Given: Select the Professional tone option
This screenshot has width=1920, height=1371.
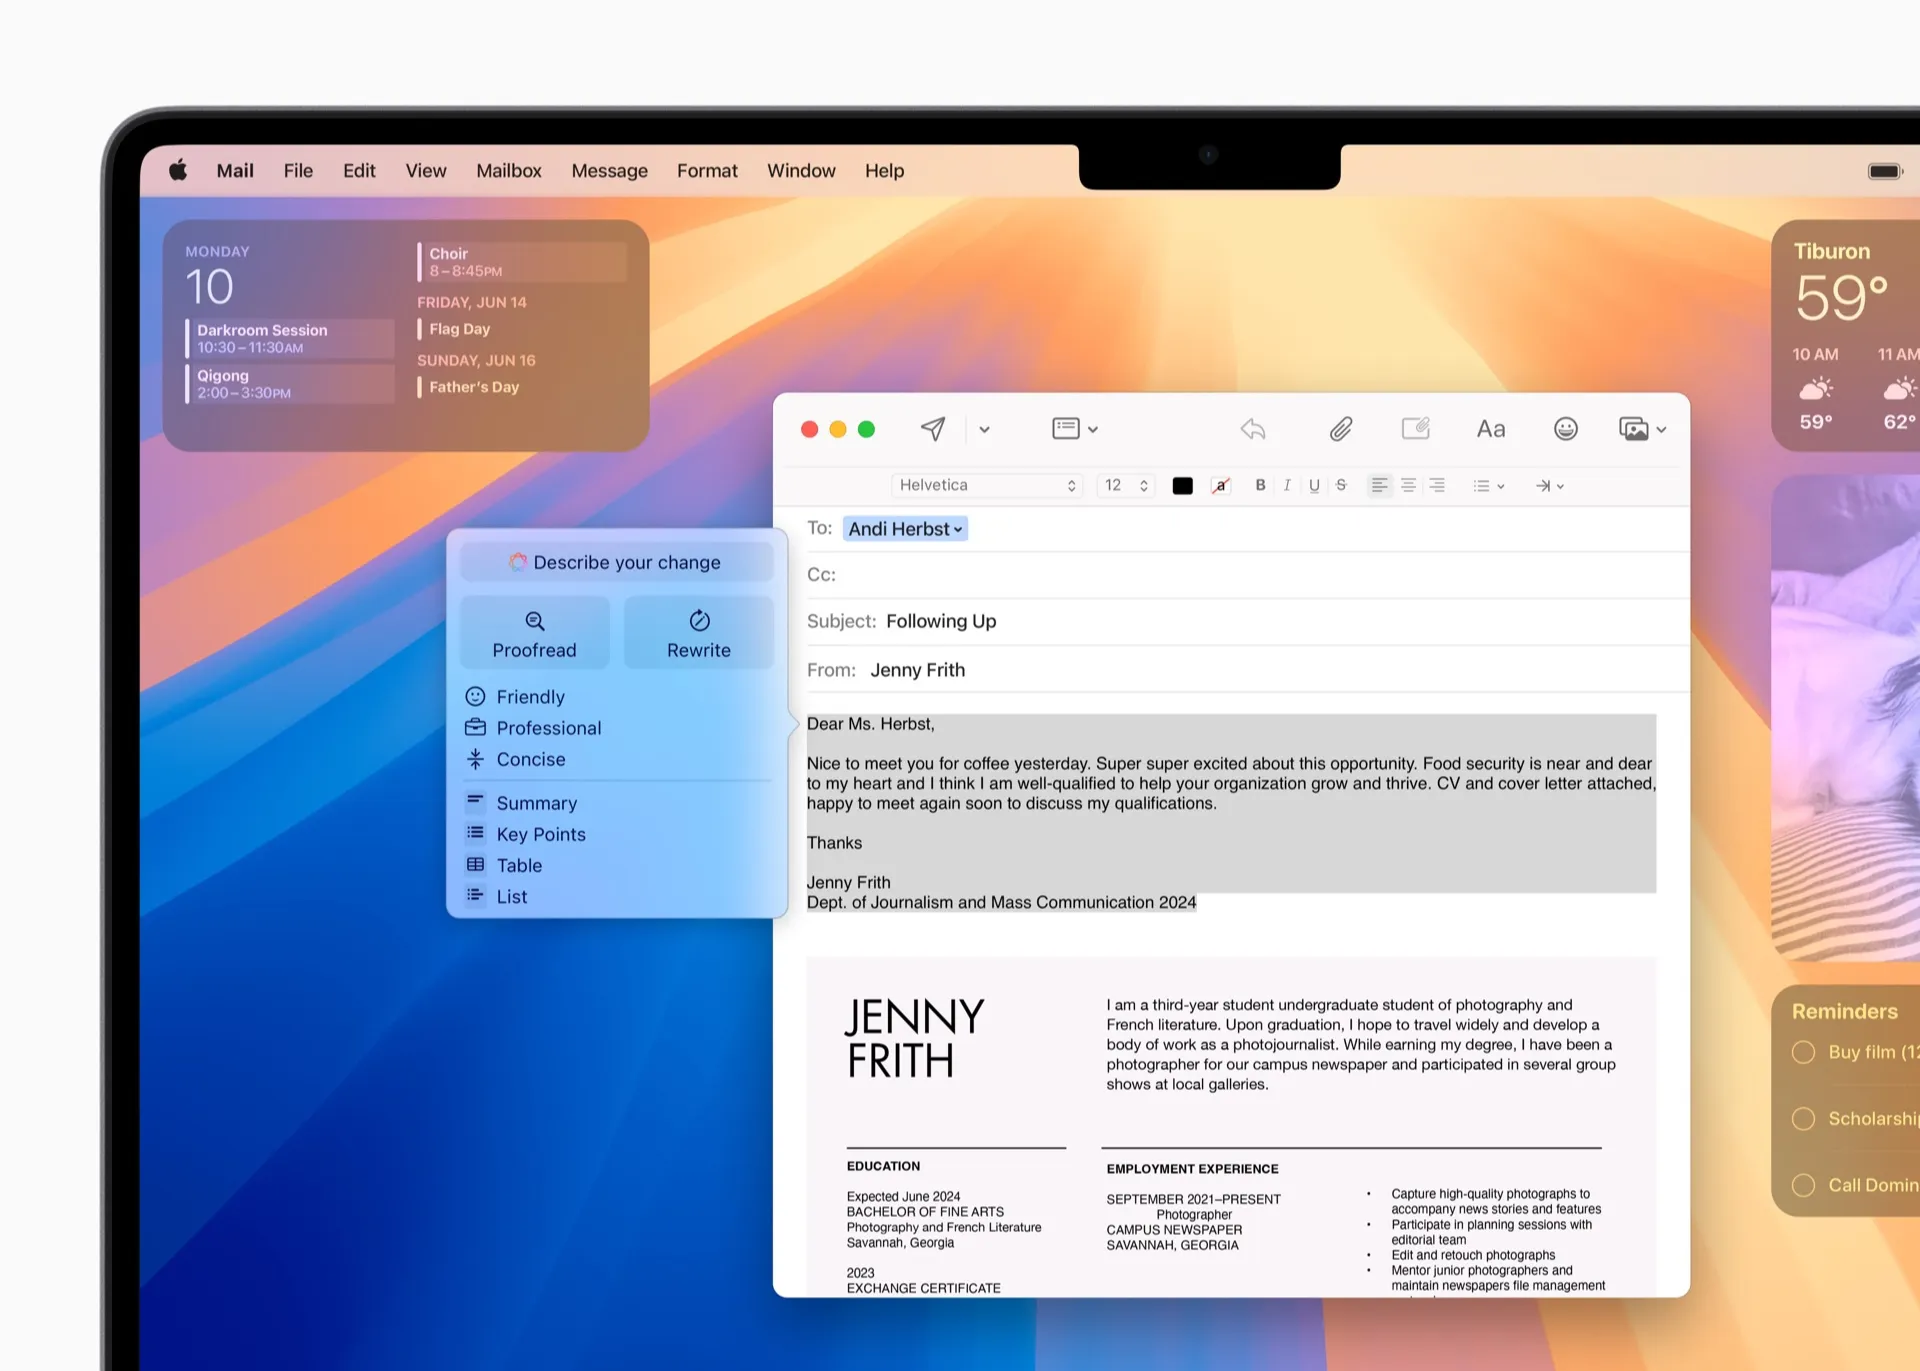Looking at the screenshot, I should [549, 727].
